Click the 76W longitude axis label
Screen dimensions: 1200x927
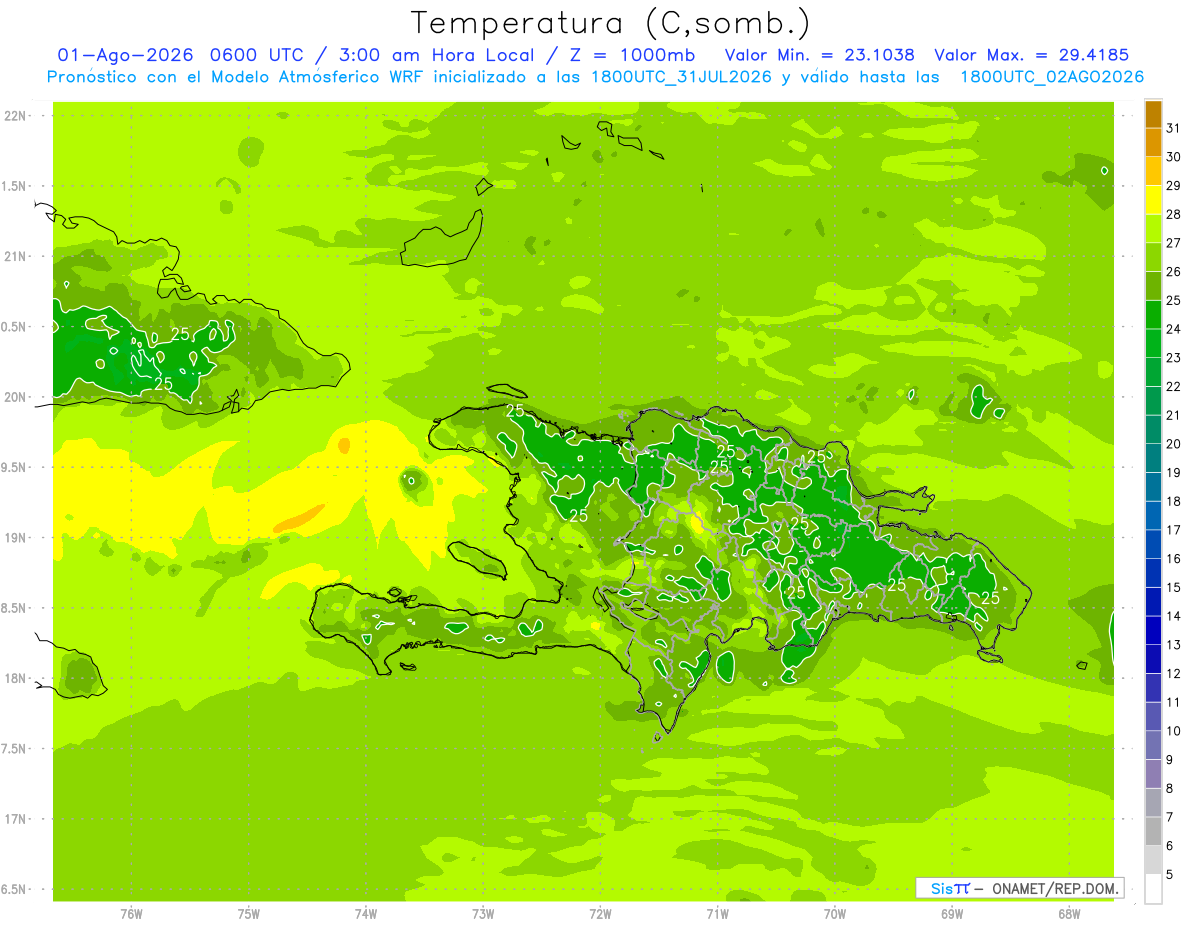pos(131,914)
